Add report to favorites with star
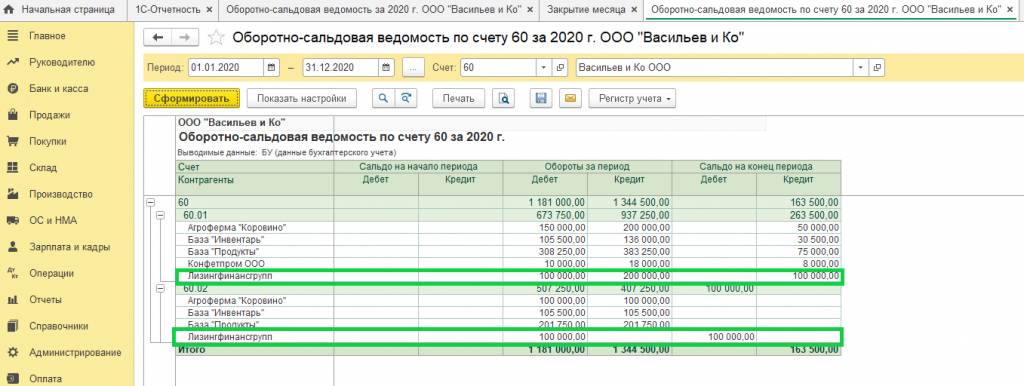 click(216, 38)
